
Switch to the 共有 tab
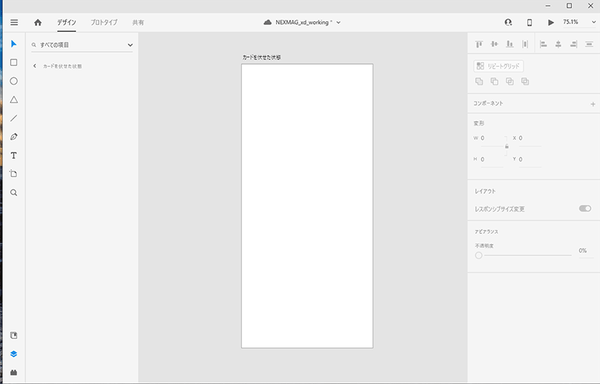pyautogui.click(x=138, y=23)
